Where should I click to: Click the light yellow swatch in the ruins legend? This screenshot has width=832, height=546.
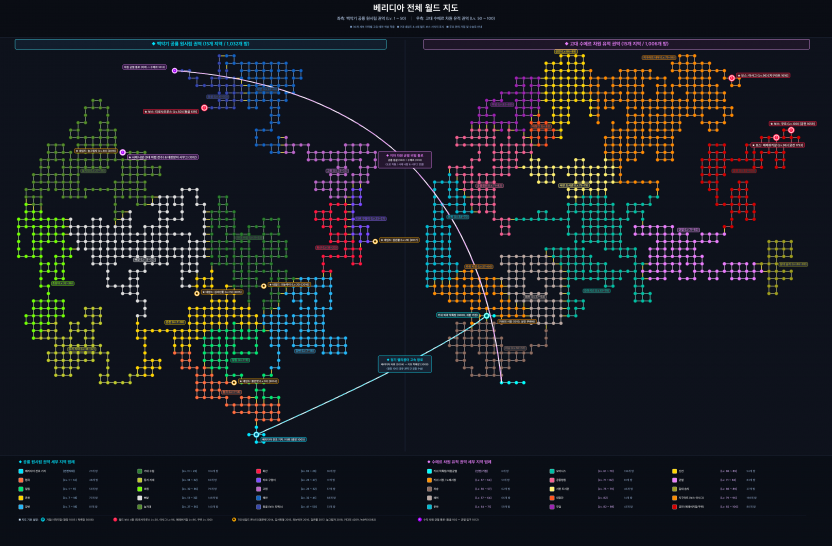point(552,489)
